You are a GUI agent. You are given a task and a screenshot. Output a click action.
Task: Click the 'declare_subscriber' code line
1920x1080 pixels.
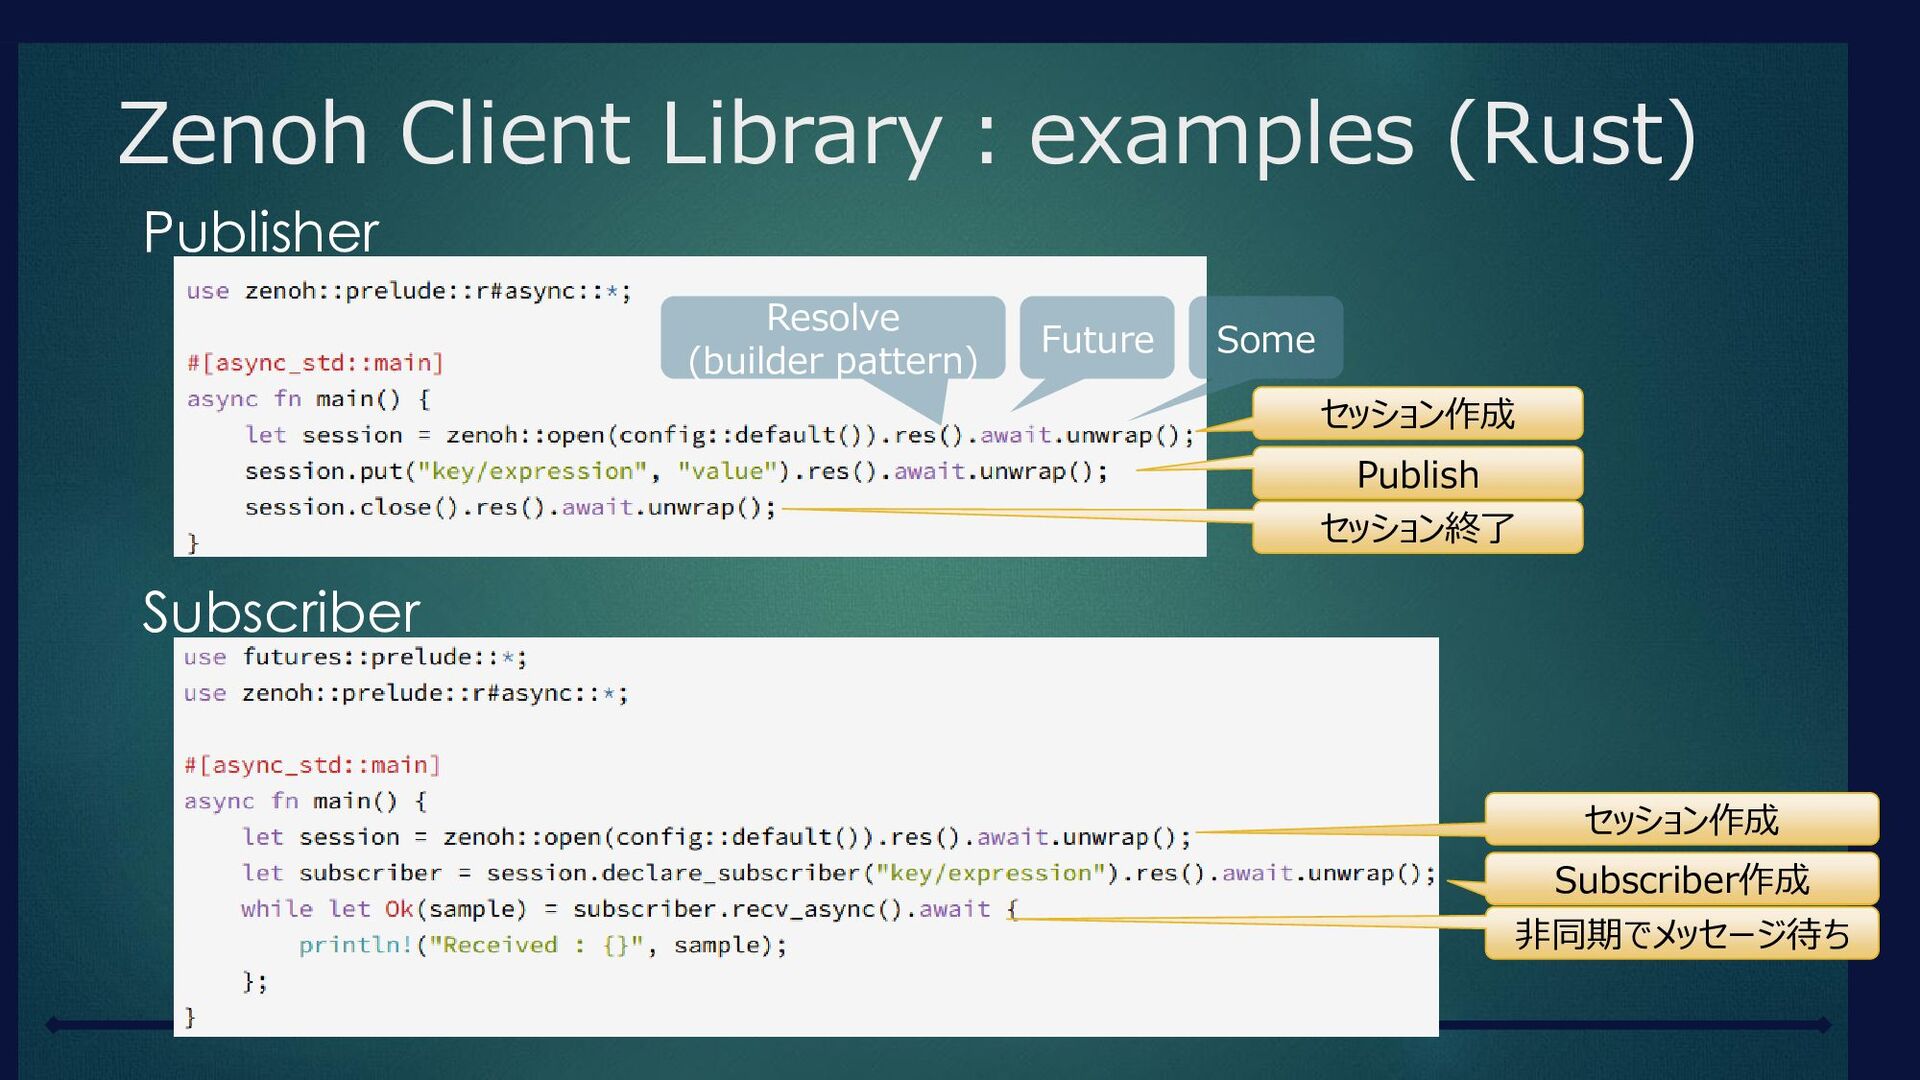(838, 873)
